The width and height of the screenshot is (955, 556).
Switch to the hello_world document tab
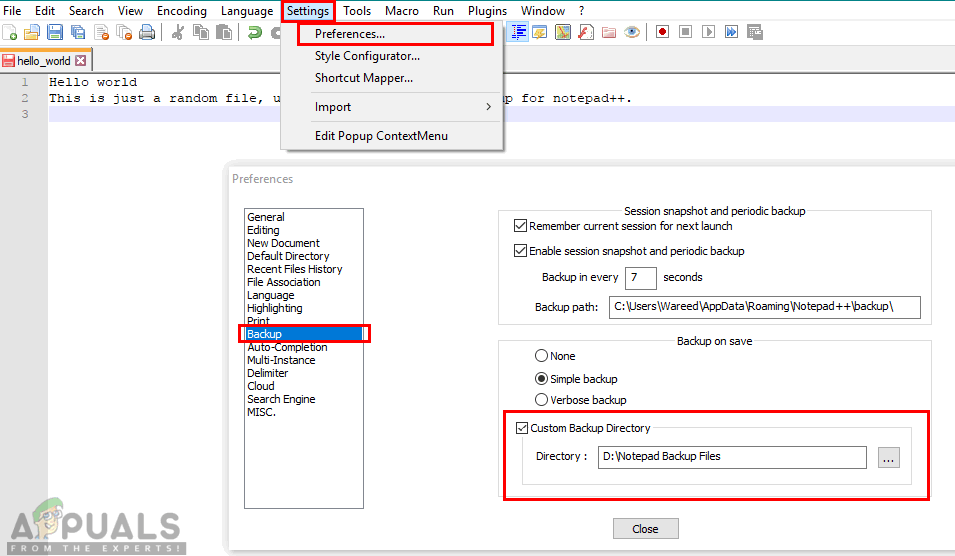point(44,61)
